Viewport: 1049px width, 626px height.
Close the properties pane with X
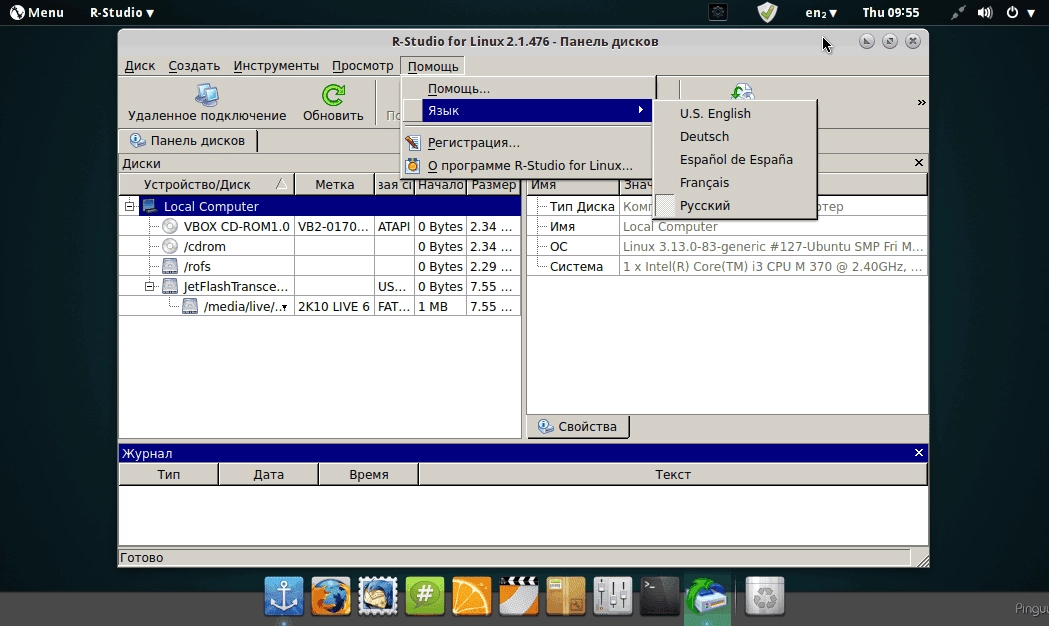click(919, 163)
